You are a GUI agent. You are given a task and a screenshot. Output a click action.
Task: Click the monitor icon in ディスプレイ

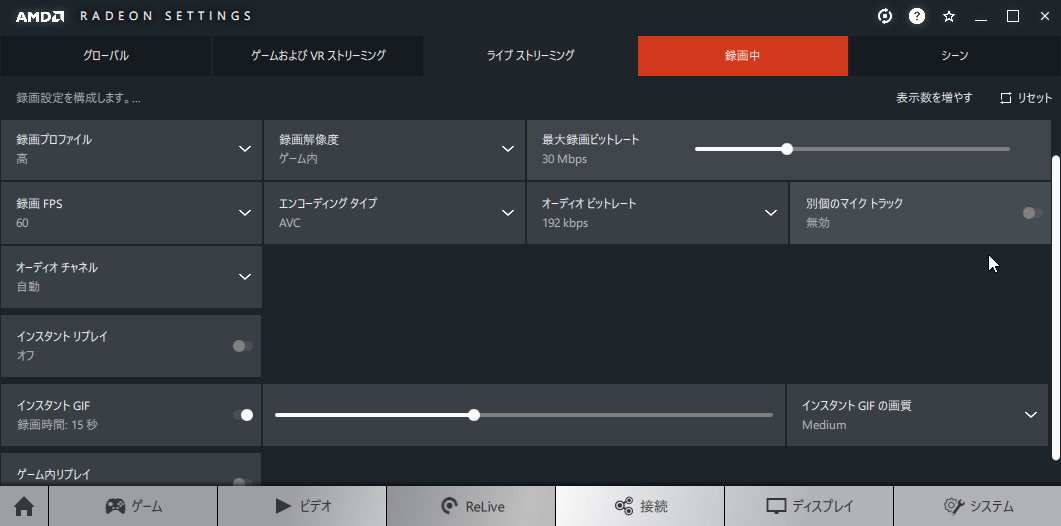click(775, 506)
